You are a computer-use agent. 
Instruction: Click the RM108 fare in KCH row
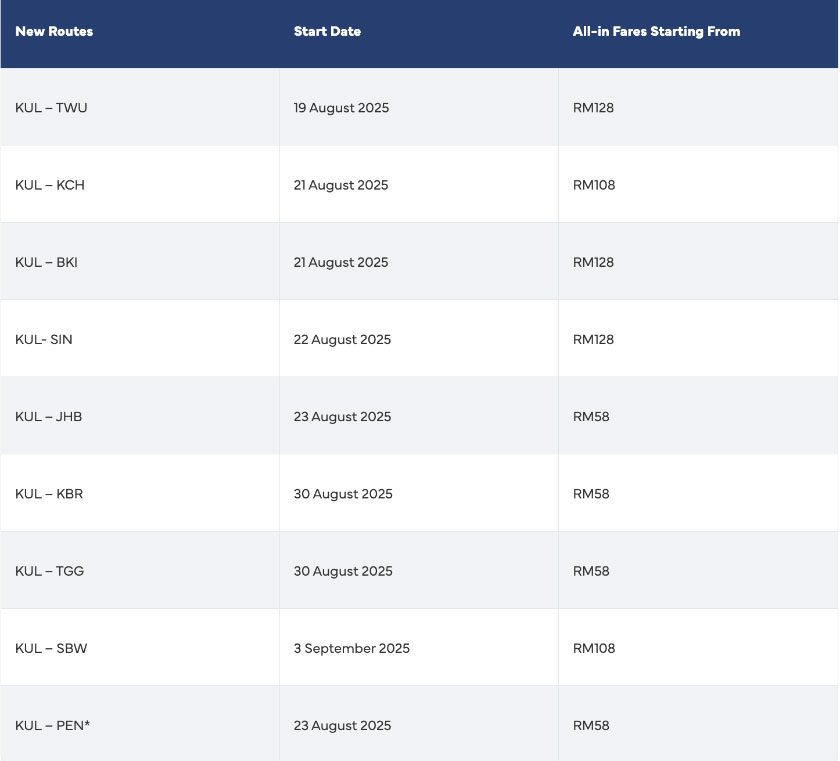coord(594,185)
